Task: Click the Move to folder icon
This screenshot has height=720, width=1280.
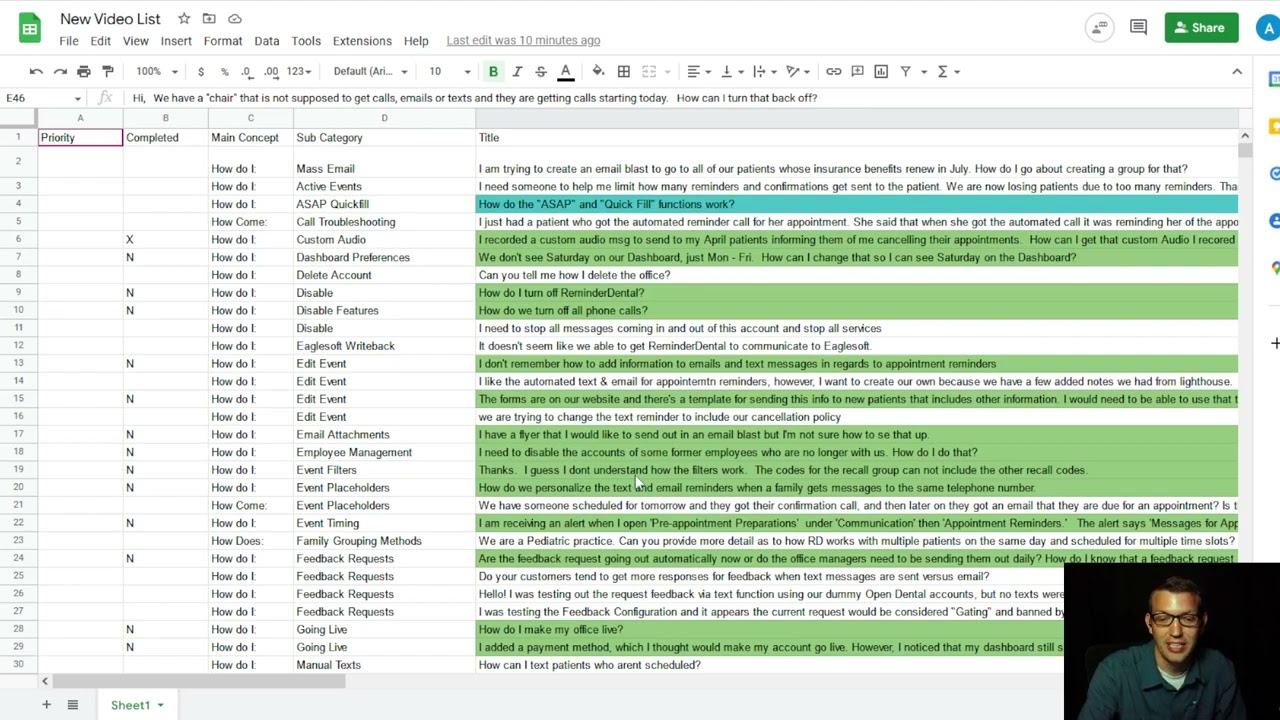Action: tap(209, 19)
